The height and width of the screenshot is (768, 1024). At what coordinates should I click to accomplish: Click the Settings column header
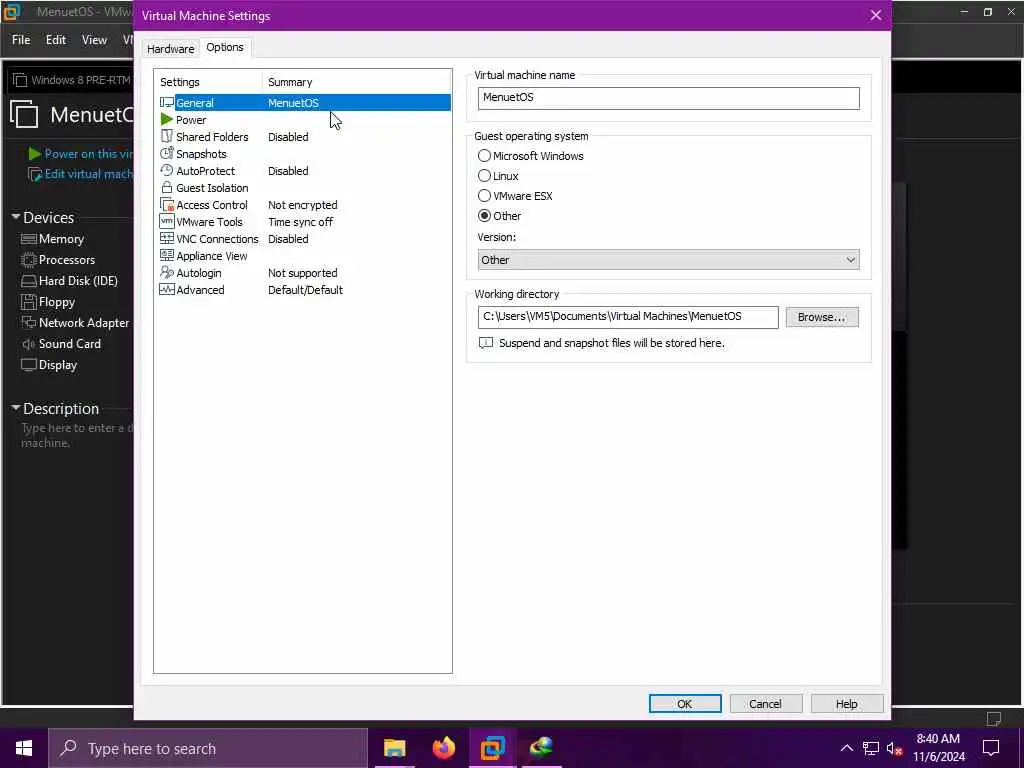point(208,82)
